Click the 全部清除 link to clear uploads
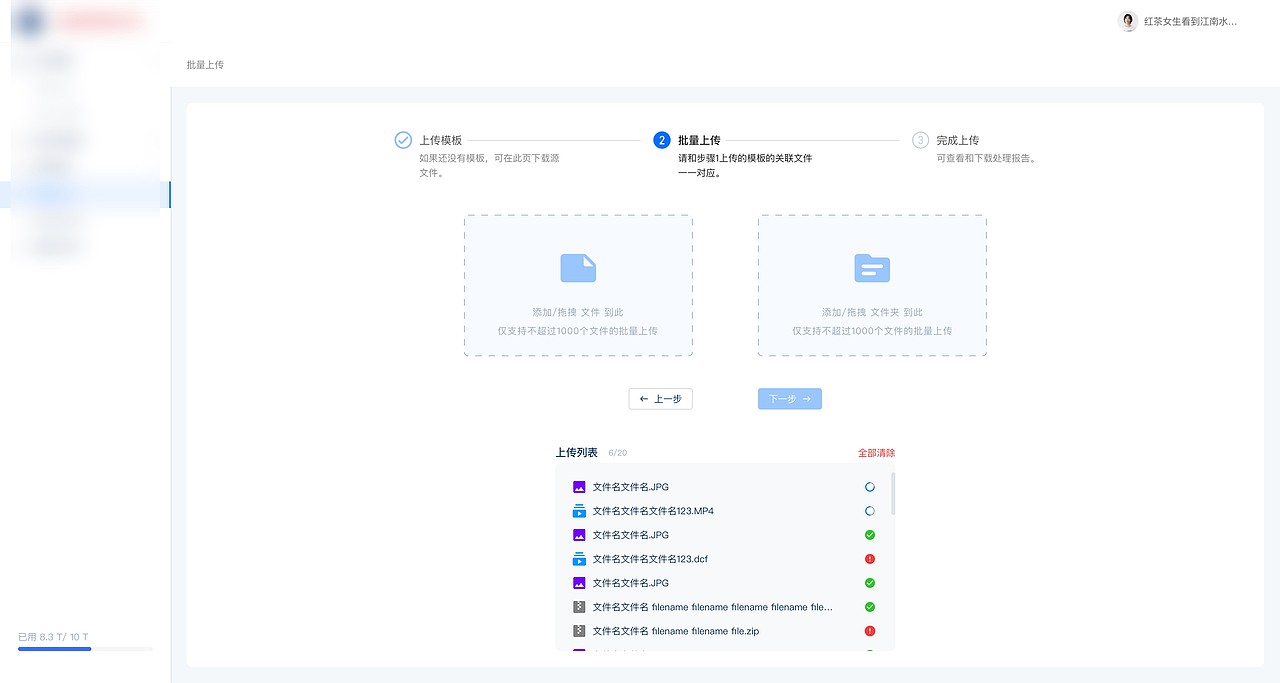 tap(875, 452)
